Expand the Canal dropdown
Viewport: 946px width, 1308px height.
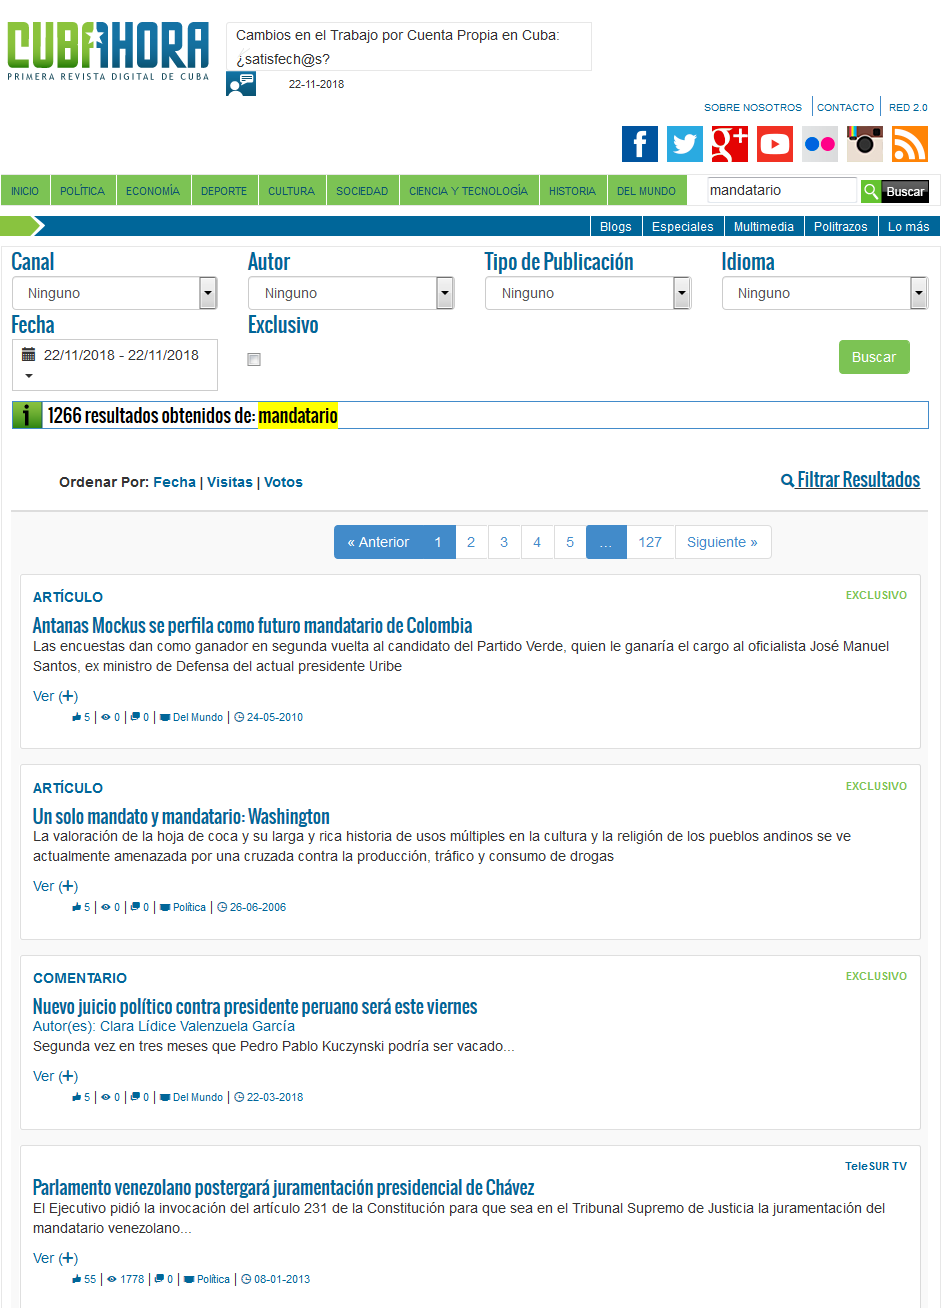[x=114, y=294]
